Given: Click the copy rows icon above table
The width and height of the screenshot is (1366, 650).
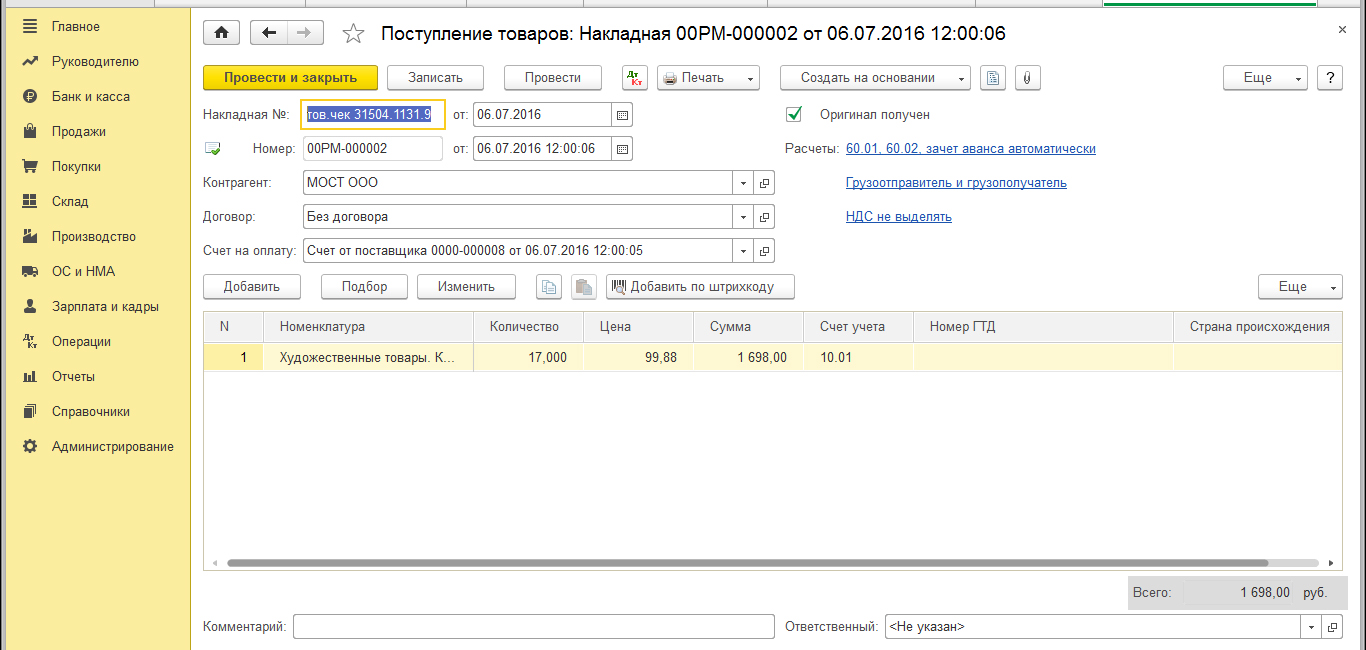Looking at the screenshot, I should pos(549,287).
